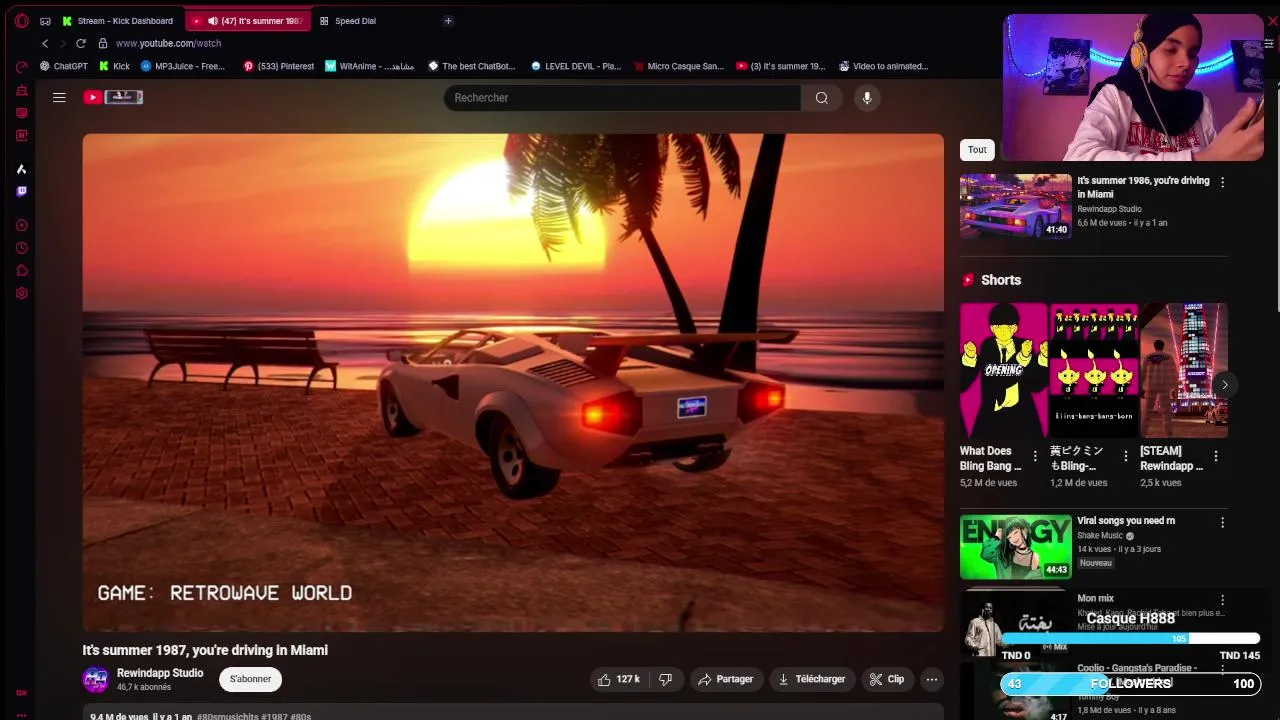
Task: Open the (533) Pinterest bookmark
Action: pyautogui.click(x=279, y=66)
